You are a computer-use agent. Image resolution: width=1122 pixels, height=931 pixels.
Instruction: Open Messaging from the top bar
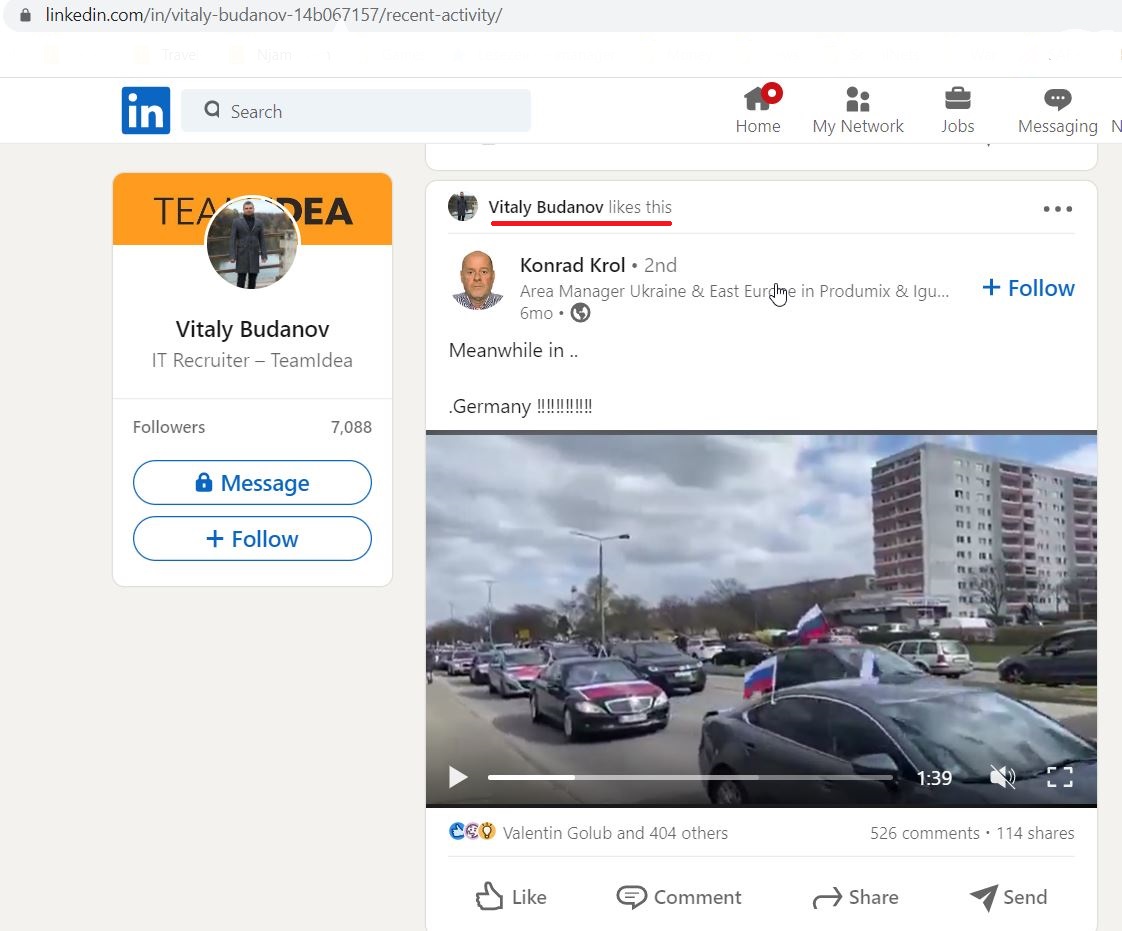pyautogui.click(x=1058, y=109)
